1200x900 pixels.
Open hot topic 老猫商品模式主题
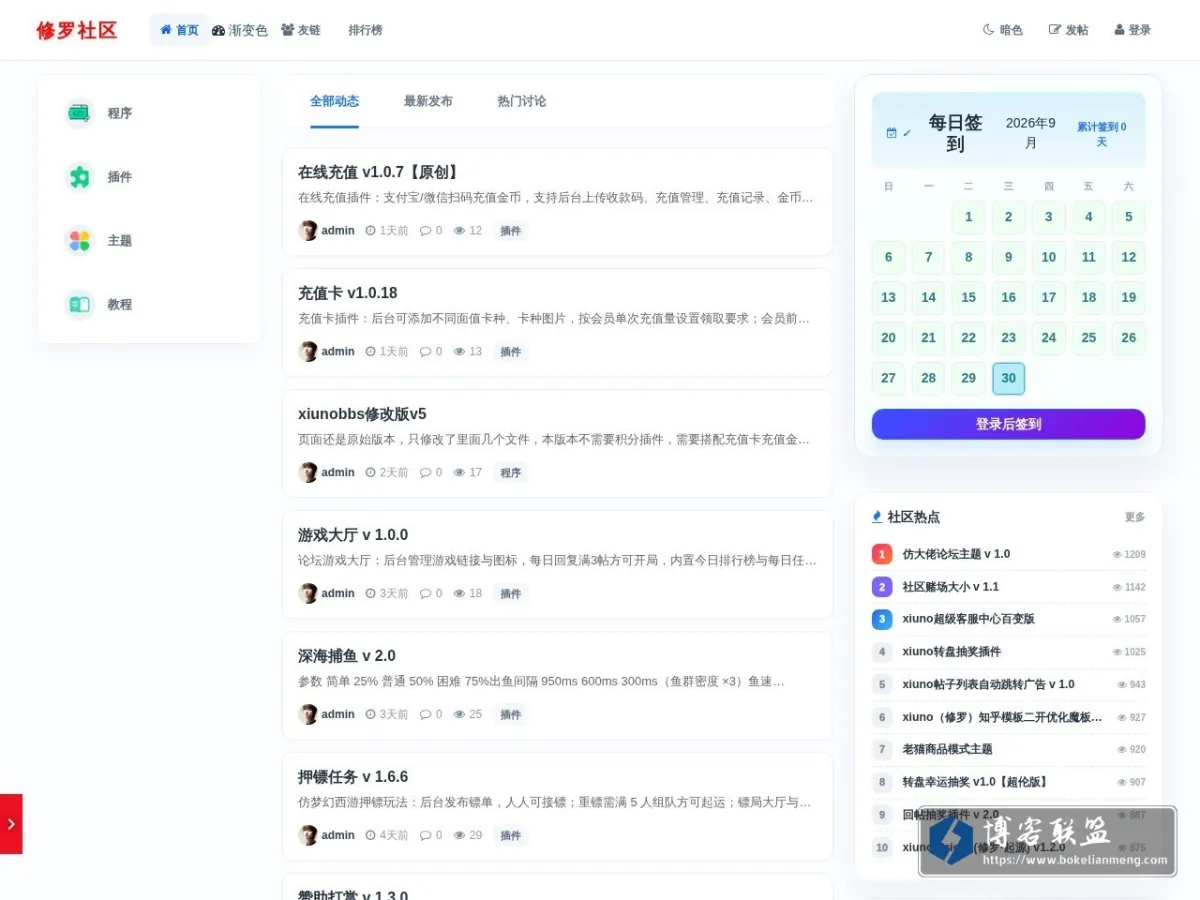point(947,749)
